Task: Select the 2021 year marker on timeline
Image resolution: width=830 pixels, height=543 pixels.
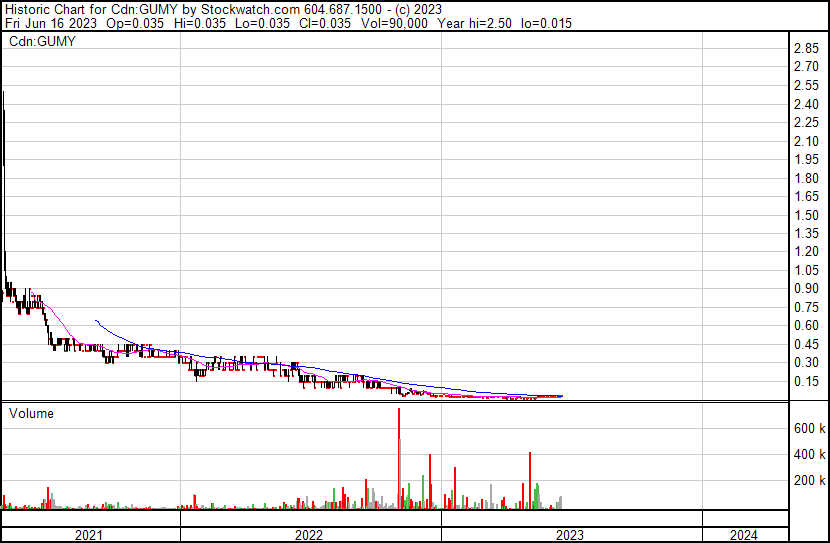Action: [90, 535]
